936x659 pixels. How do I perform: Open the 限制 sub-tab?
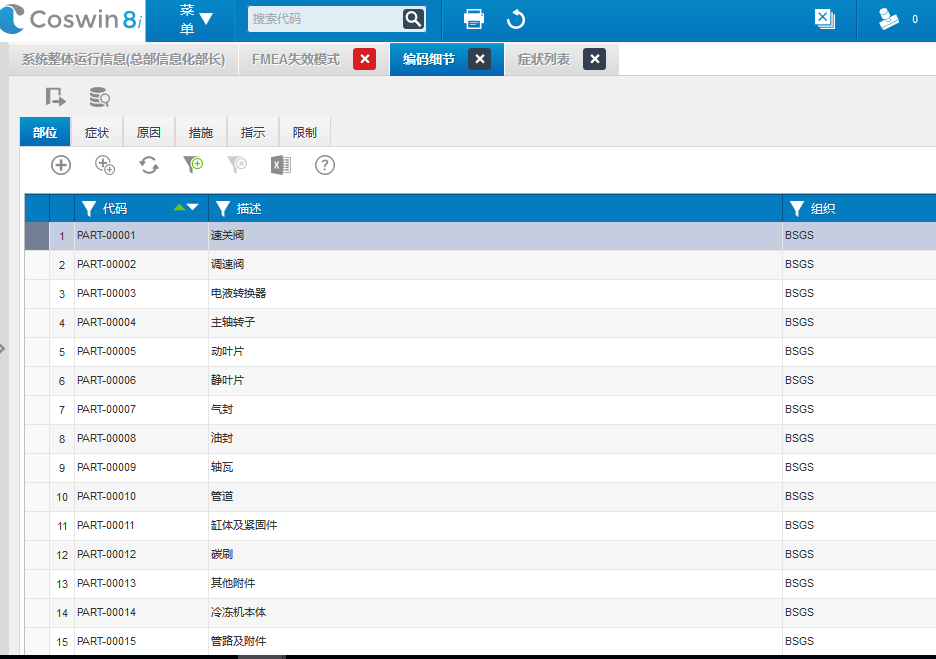304,132
